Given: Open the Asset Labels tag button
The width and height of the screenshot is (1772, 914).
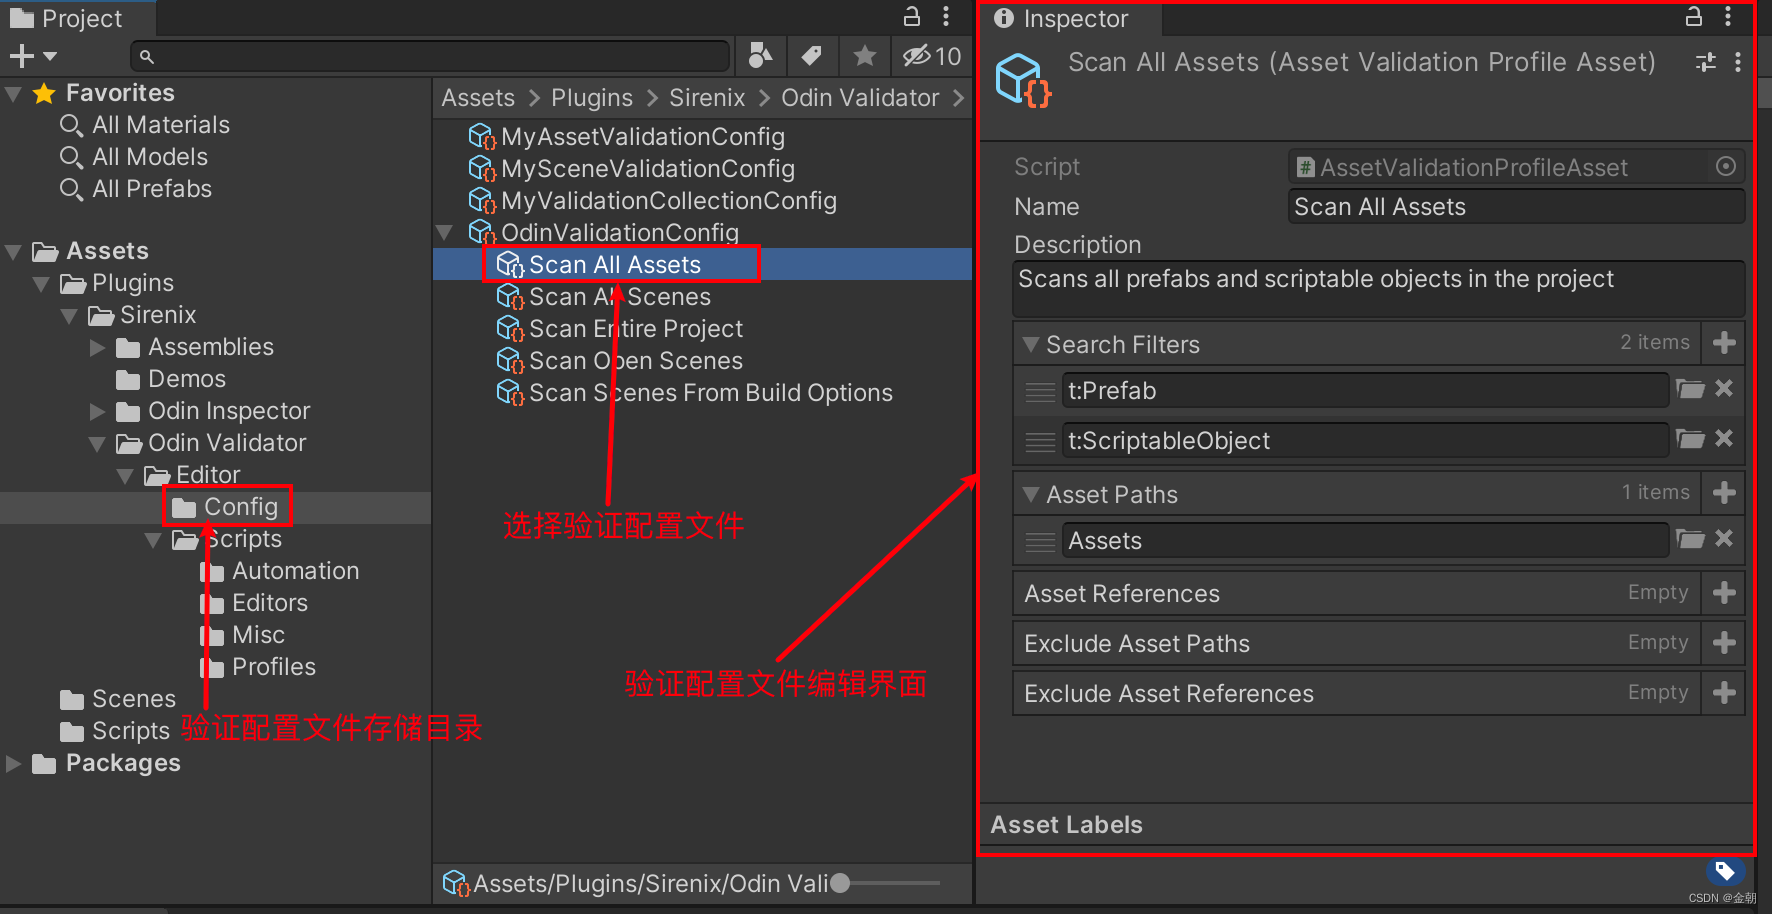Looking at the screenshot, I should 1724,872.
